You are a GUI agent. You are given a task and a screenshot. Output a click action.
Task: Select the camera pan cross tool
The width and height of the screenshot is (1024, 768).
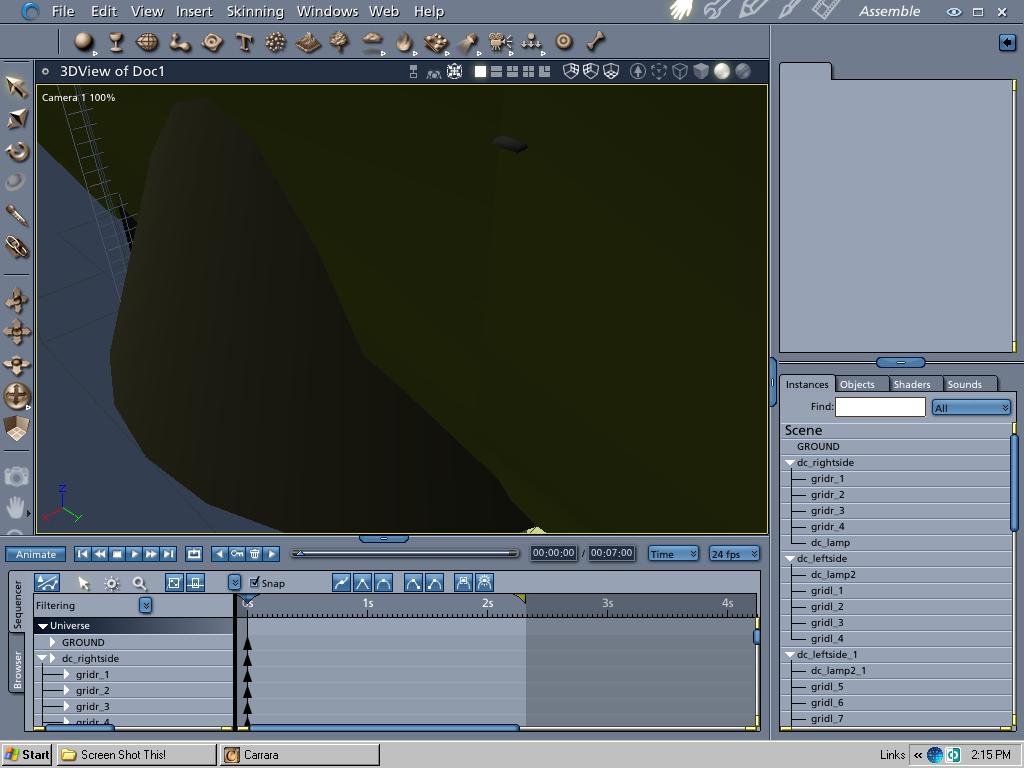16,332
